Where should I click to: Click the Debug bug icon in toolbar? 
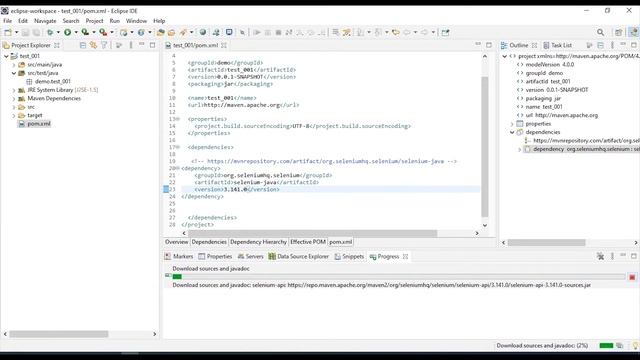click(x=50, y=32)
